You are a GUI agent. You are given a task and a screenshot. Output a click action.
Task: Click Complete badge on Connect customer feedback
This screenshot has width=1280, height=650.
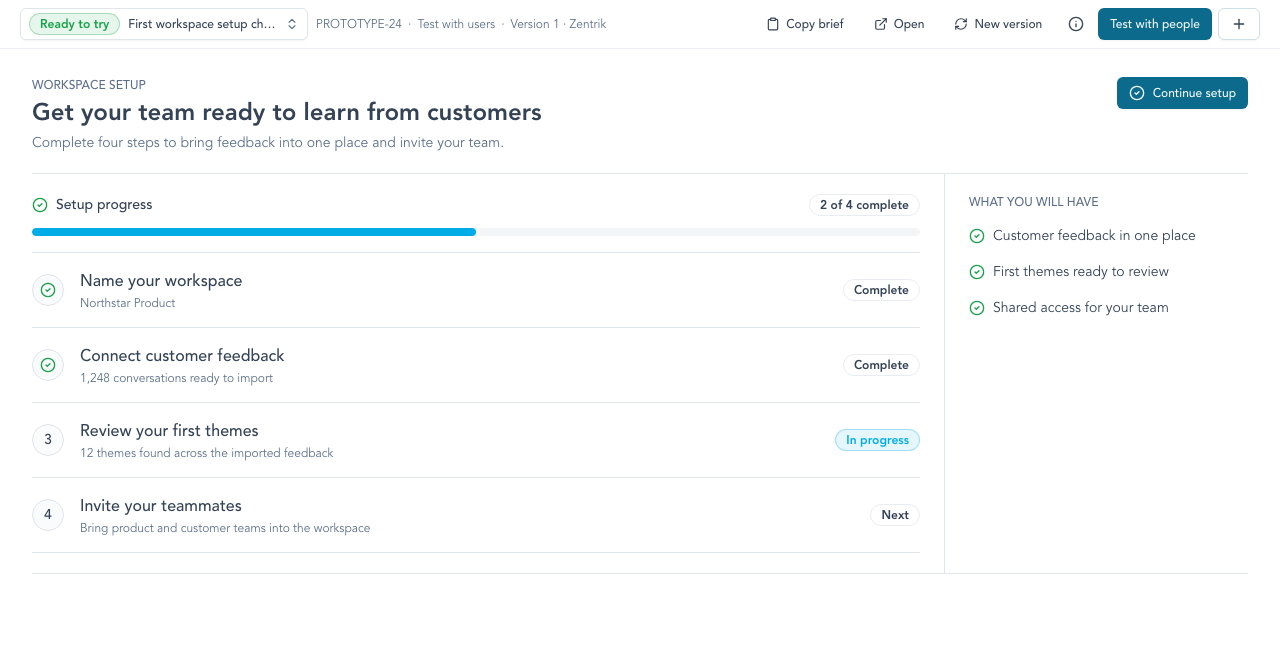click(x=881, y=365)
